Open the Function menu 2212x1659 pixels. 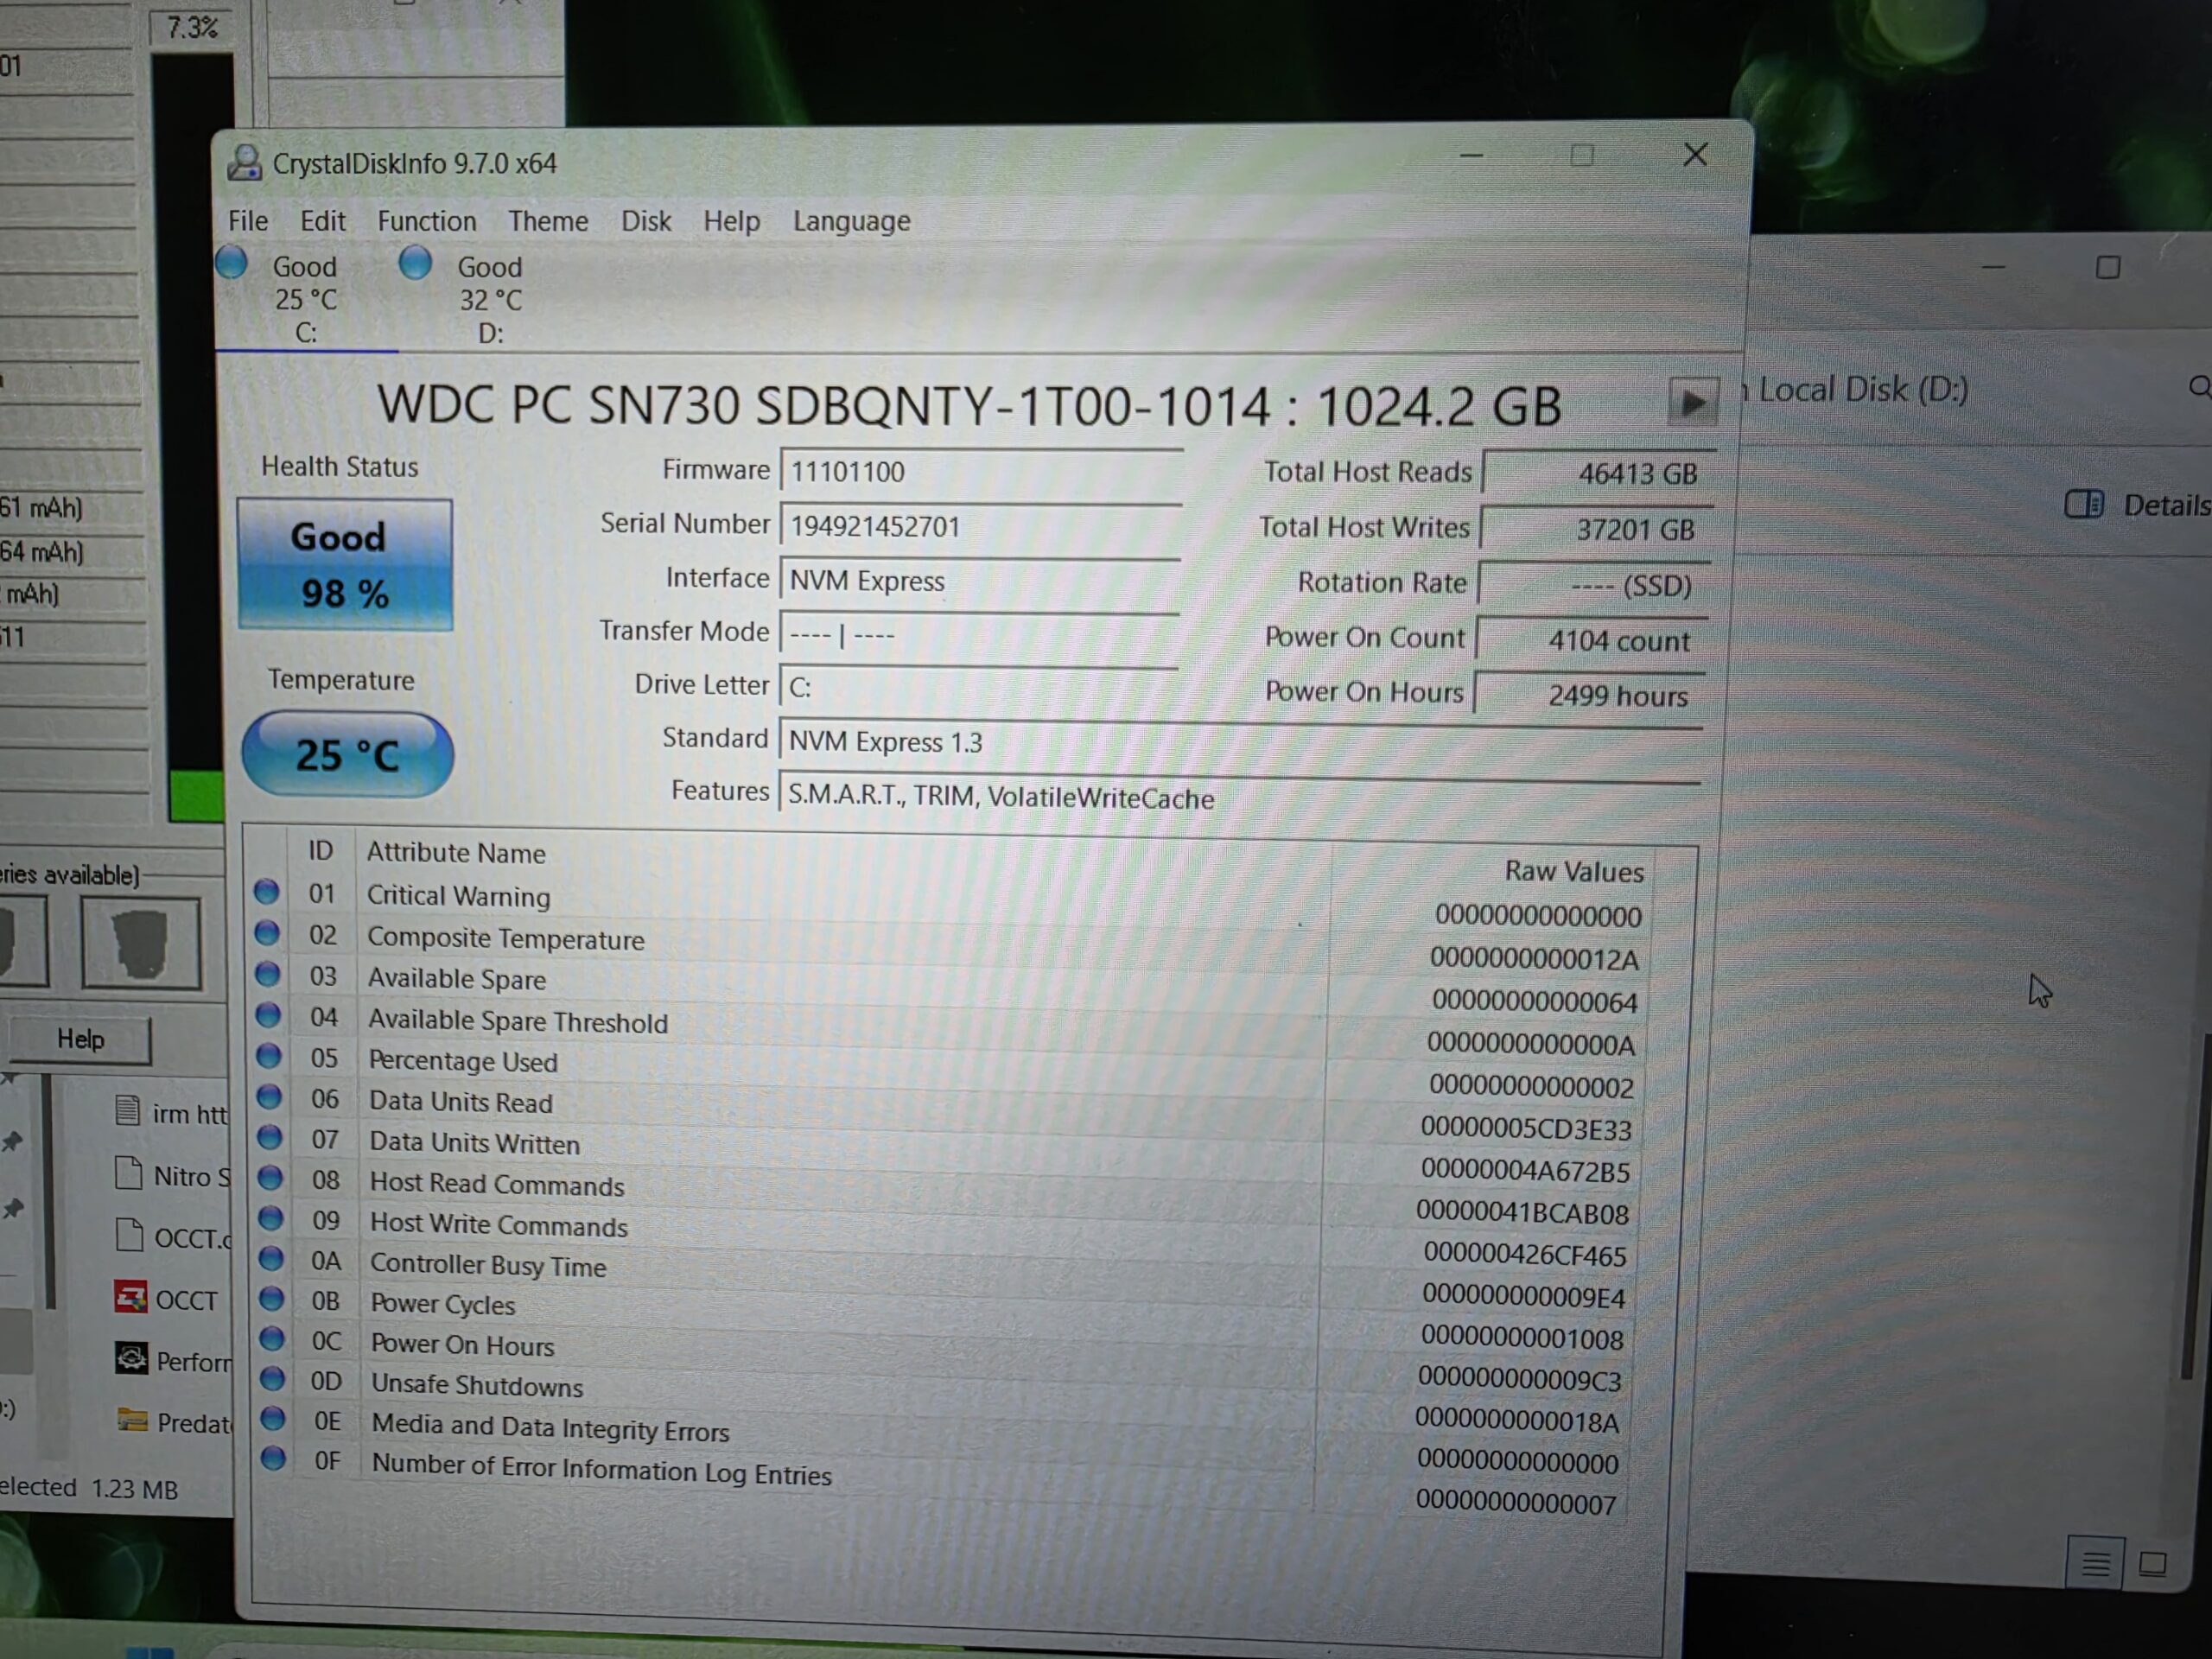427,221
